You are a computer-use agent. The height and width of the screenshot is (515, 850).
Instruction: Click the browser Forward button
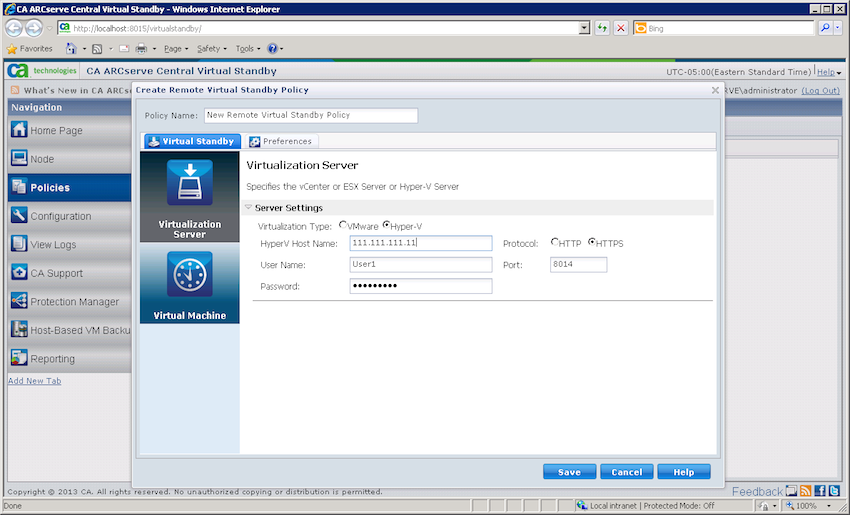coord(34,28)
